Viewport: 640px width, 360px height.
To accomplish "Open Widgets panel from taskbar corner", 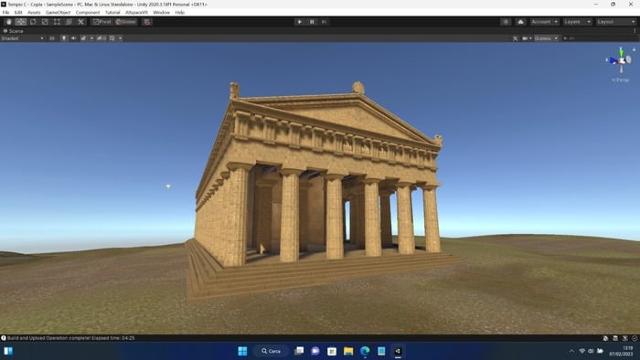I will pos(8,351).
